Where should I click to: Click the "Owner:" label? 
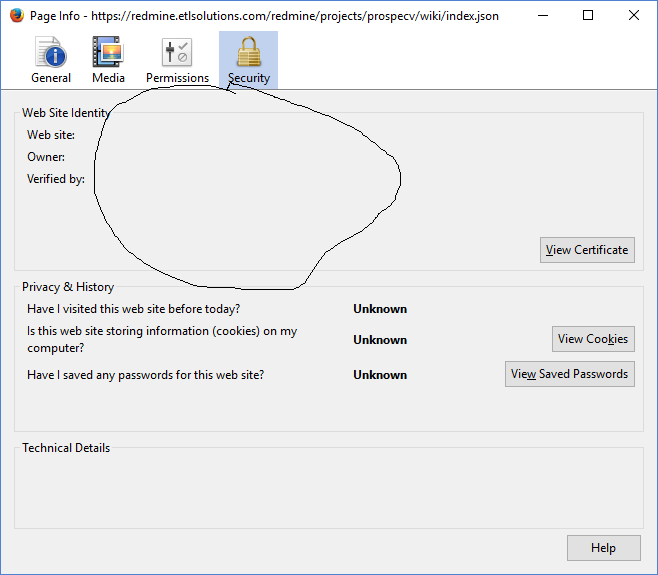(x=46, y=157)
